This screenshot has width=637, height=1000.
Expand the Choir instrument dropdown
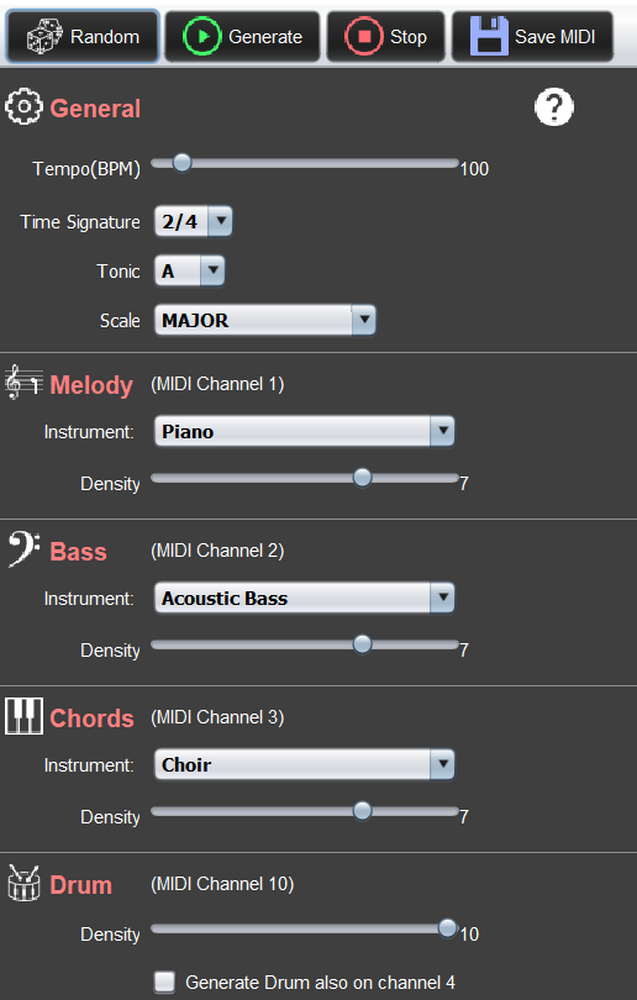(305, 765)
